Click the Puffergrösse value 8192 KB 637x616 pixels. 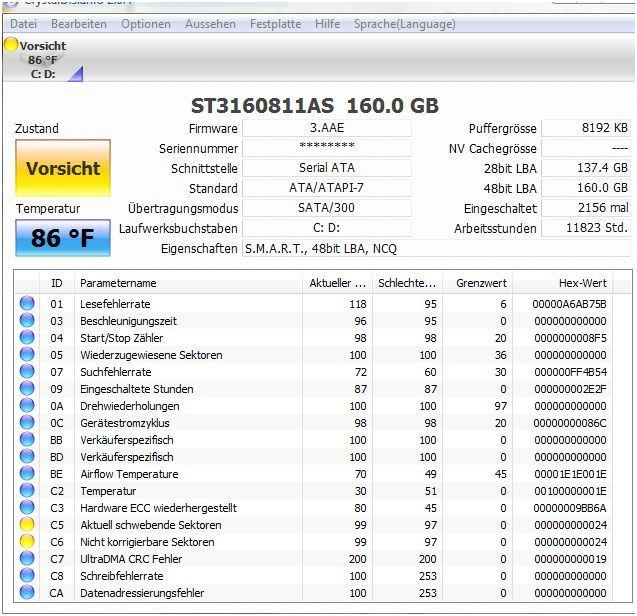click(586, 128)
